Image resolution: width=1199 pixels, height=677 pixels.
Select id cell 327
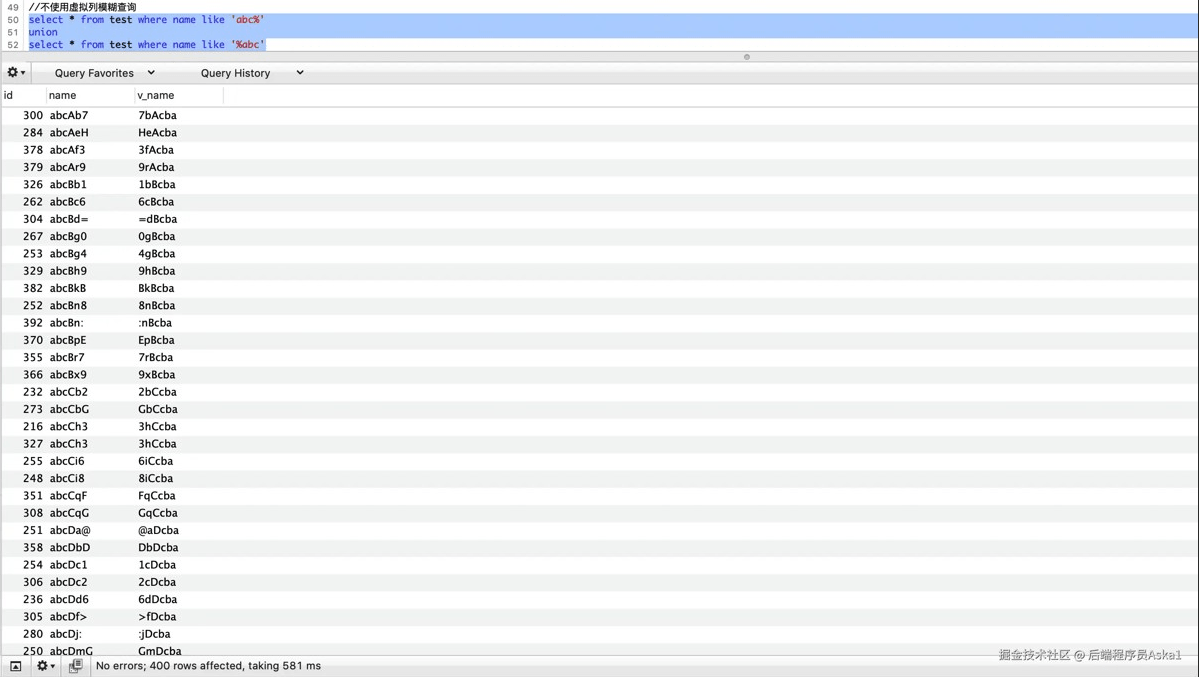[x=33, y=444]
